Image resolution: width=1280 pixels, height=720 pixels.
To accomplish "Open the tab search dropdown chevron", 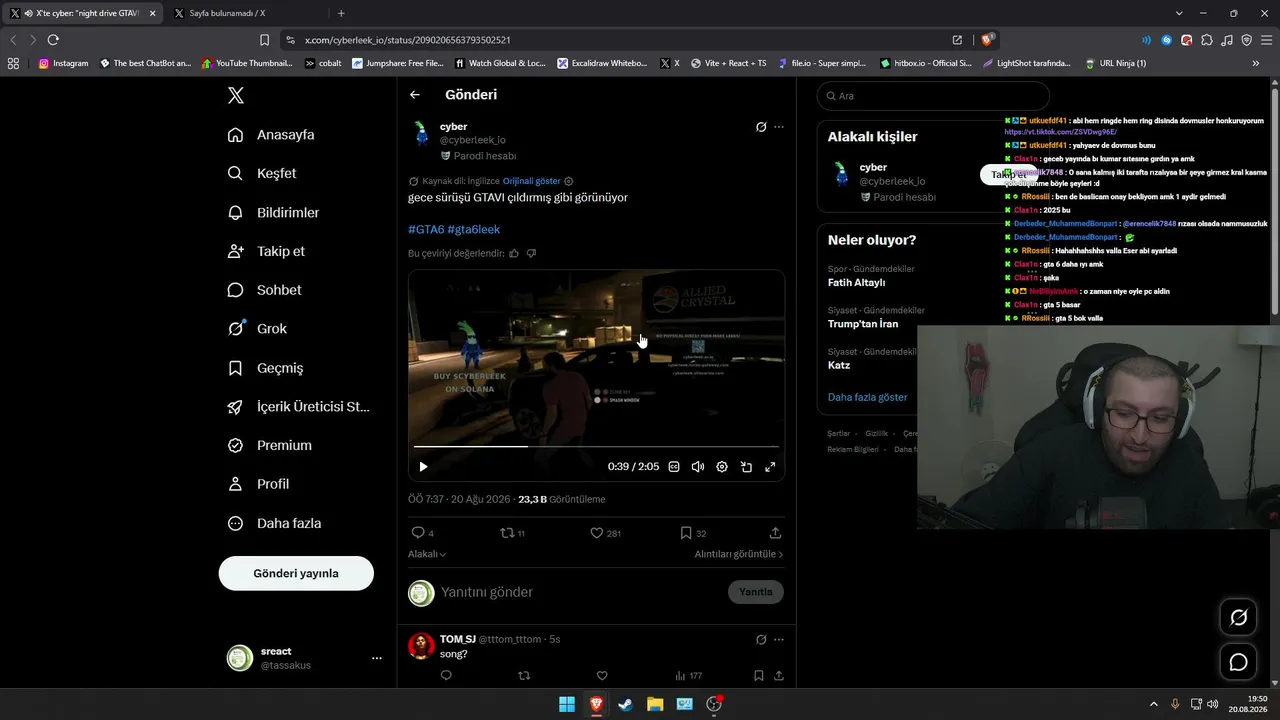I will [x=1179, y=13].
